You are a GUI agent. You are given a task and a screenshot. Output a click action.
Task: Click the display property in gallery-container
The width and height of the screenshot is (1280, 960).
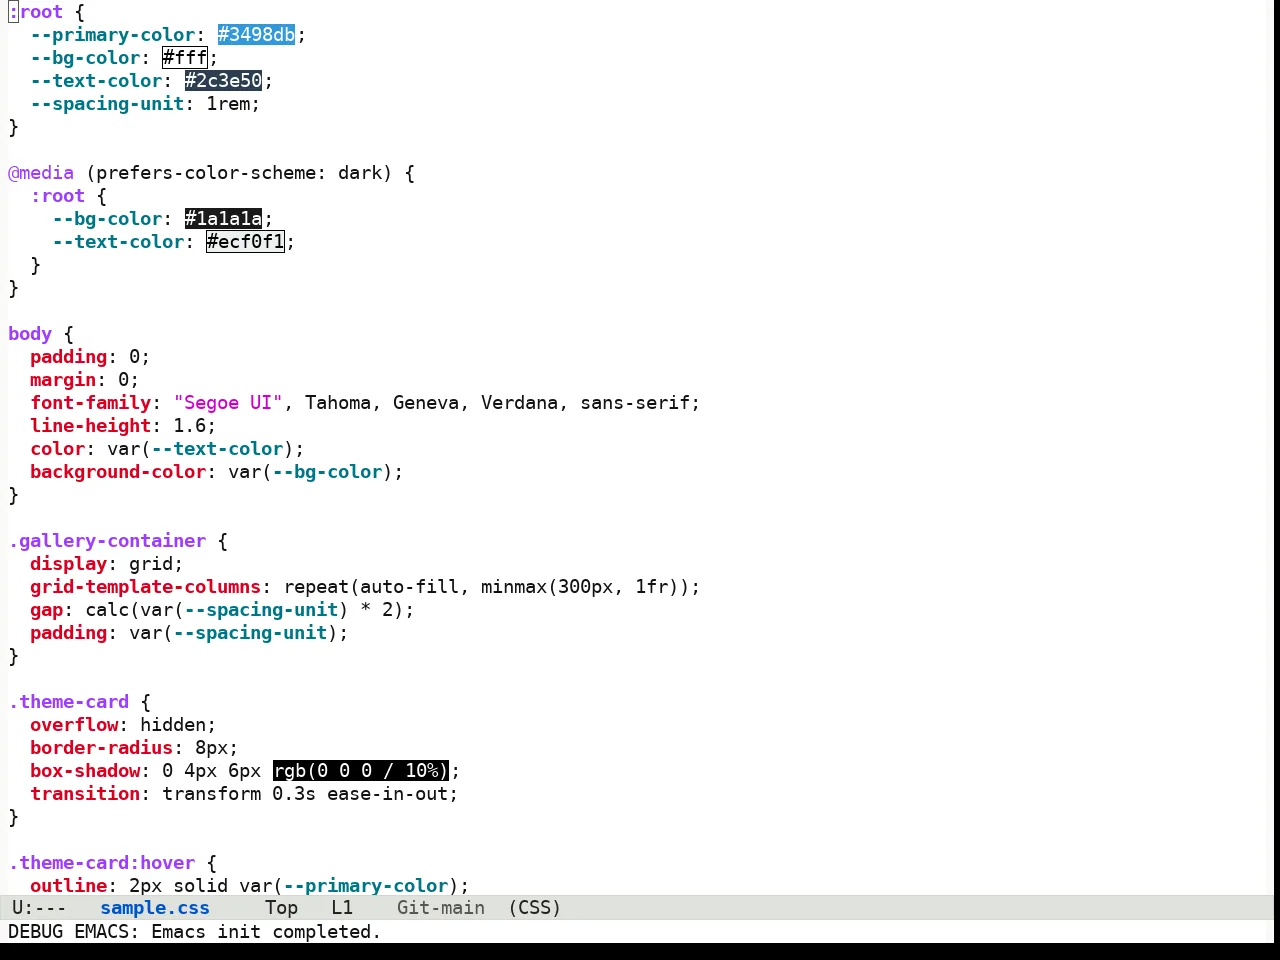[69, 564]
